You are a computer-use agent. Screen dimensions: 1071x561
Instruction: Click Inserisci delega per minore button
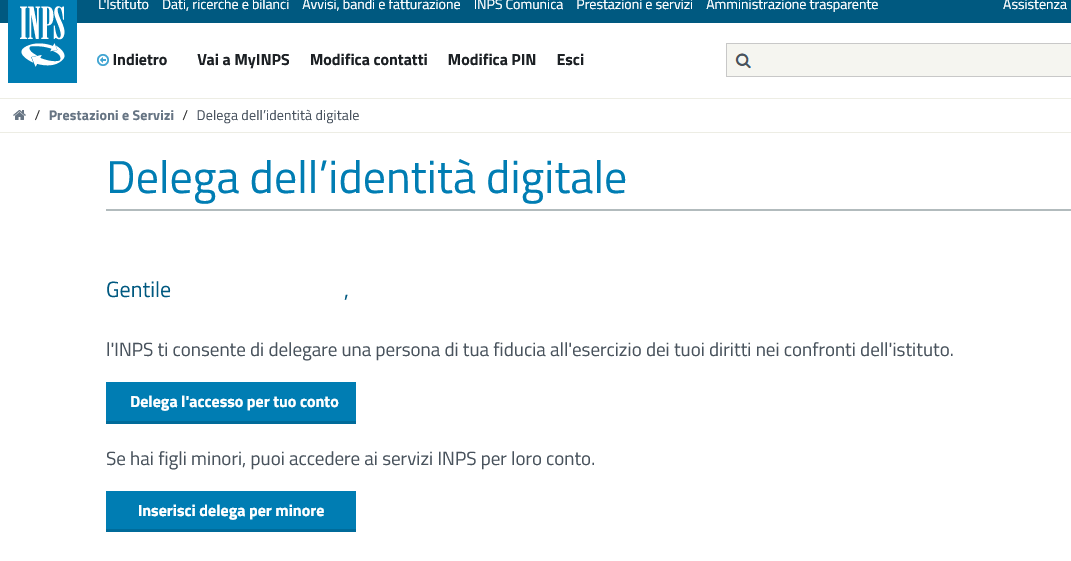point(231,511)
